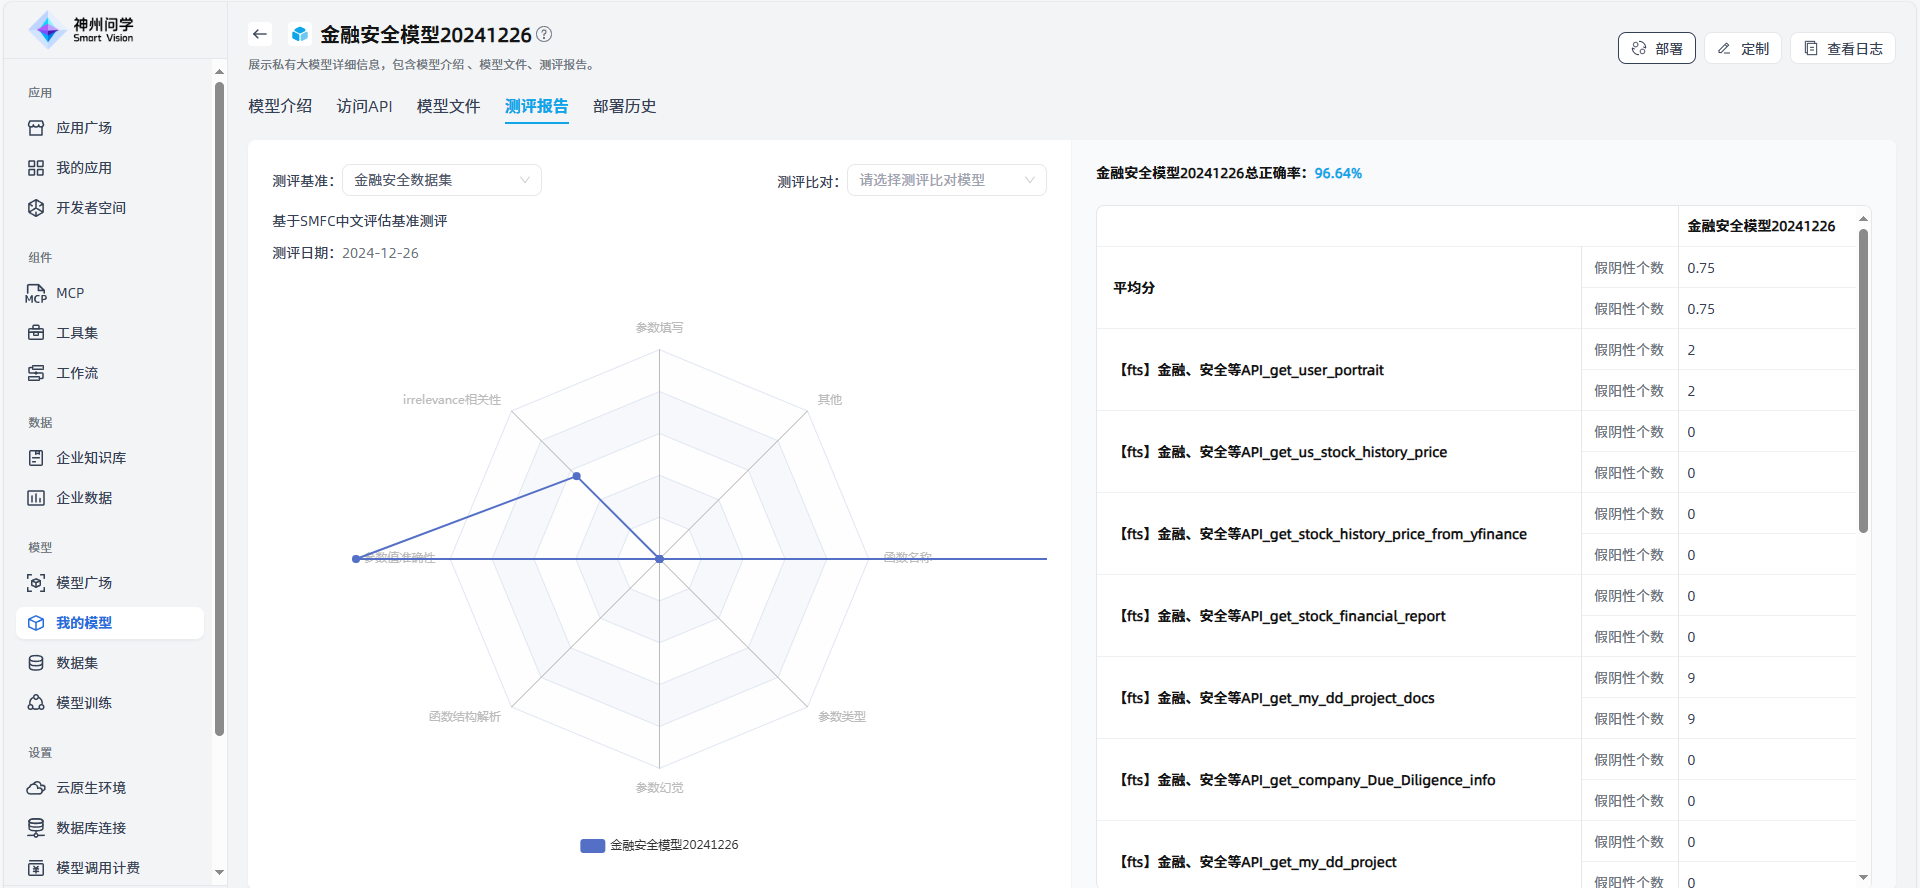Open 应用广场 from the sidebar
This screenshot has width=1920, height=888.
pos(84,128)
